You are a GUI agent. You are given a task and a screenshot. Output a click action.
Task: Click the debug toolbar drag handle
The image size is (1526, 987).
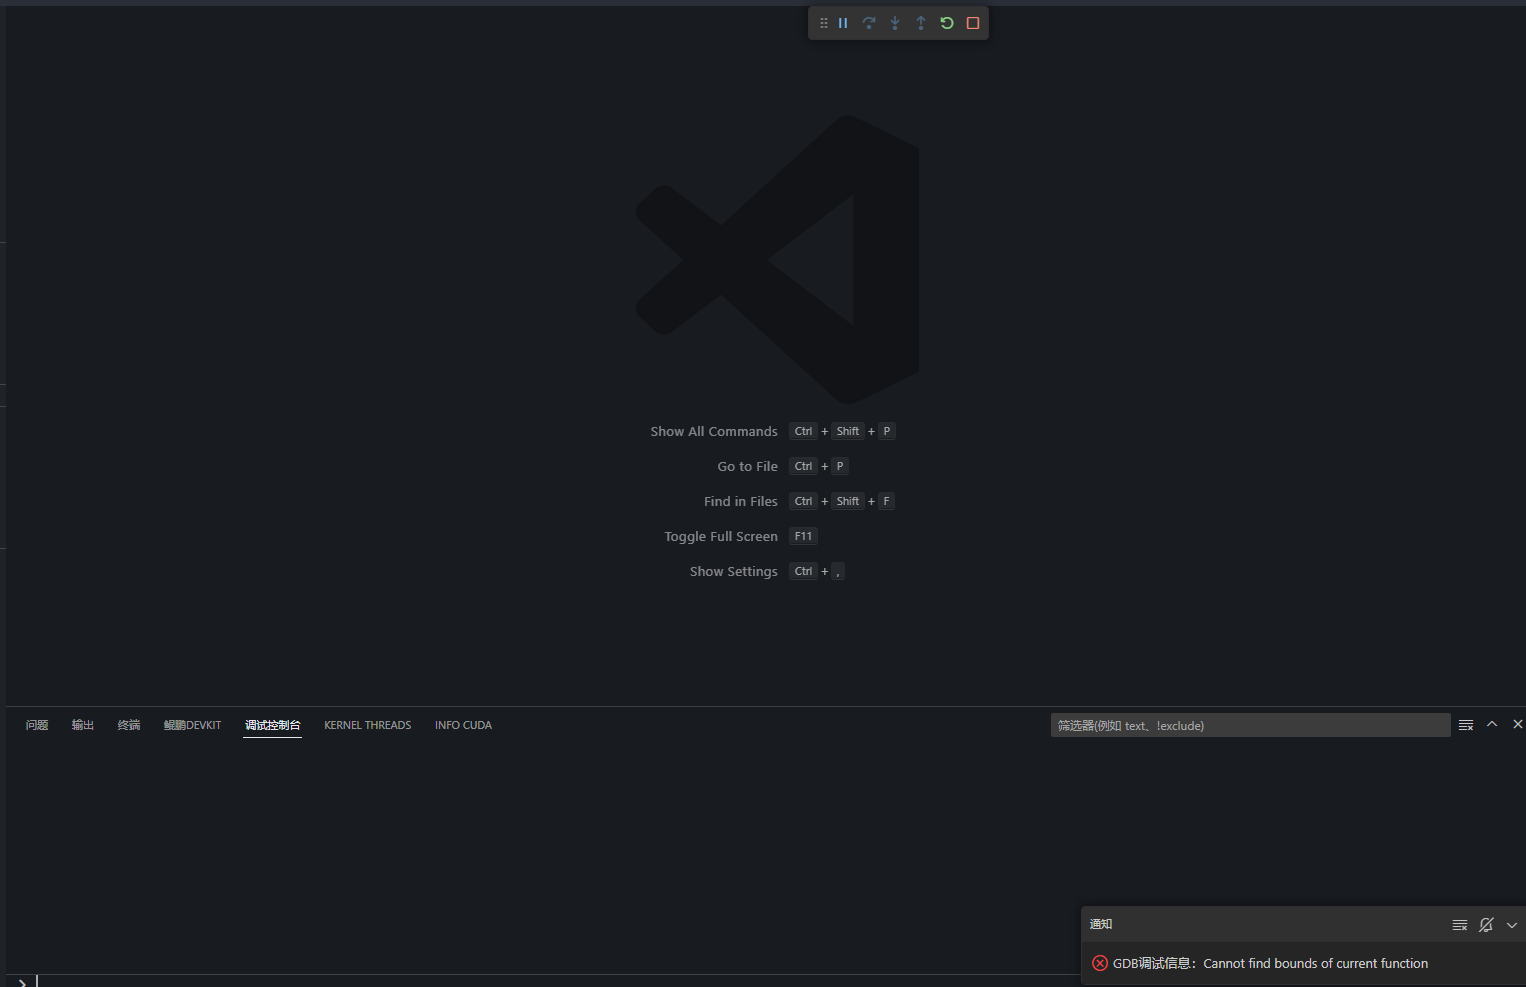[x=824, y=23]
